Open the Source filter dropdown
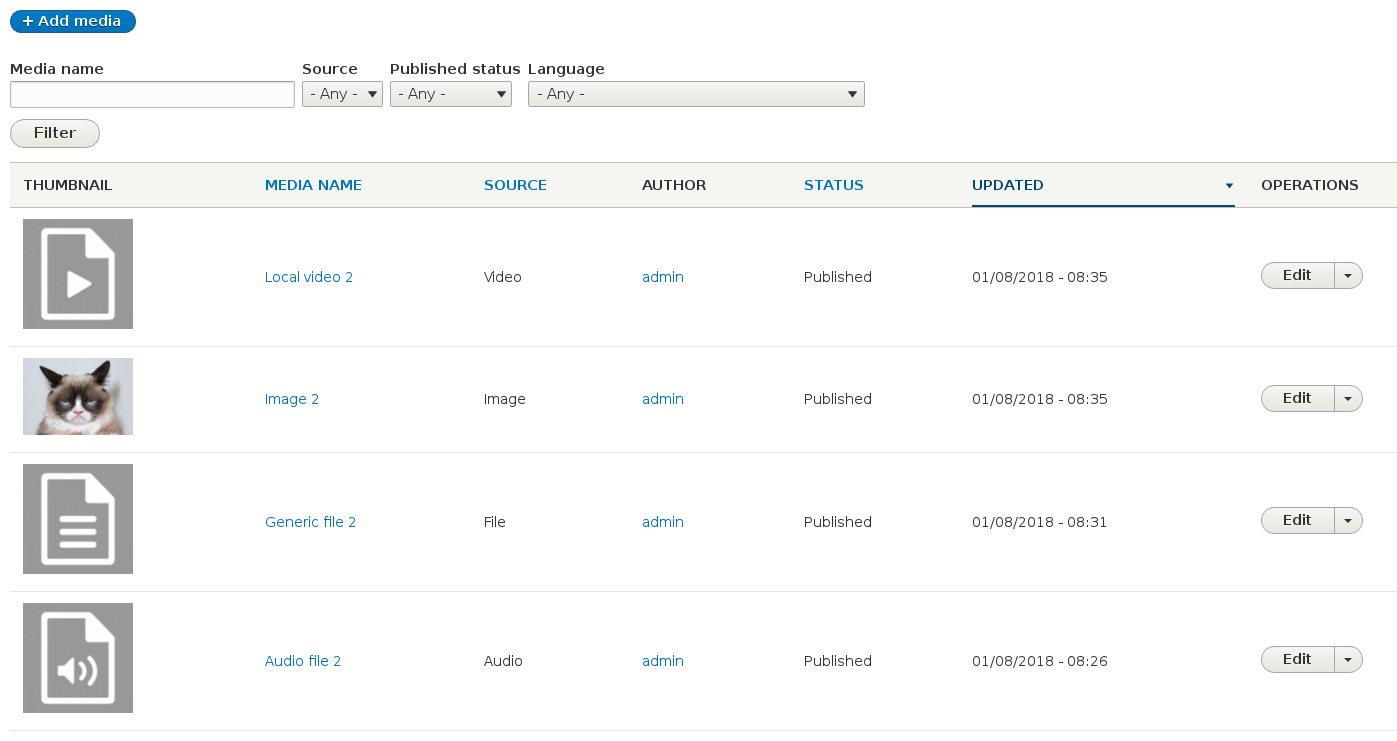This screenshot has width=1397, height=741. point(342,94)
